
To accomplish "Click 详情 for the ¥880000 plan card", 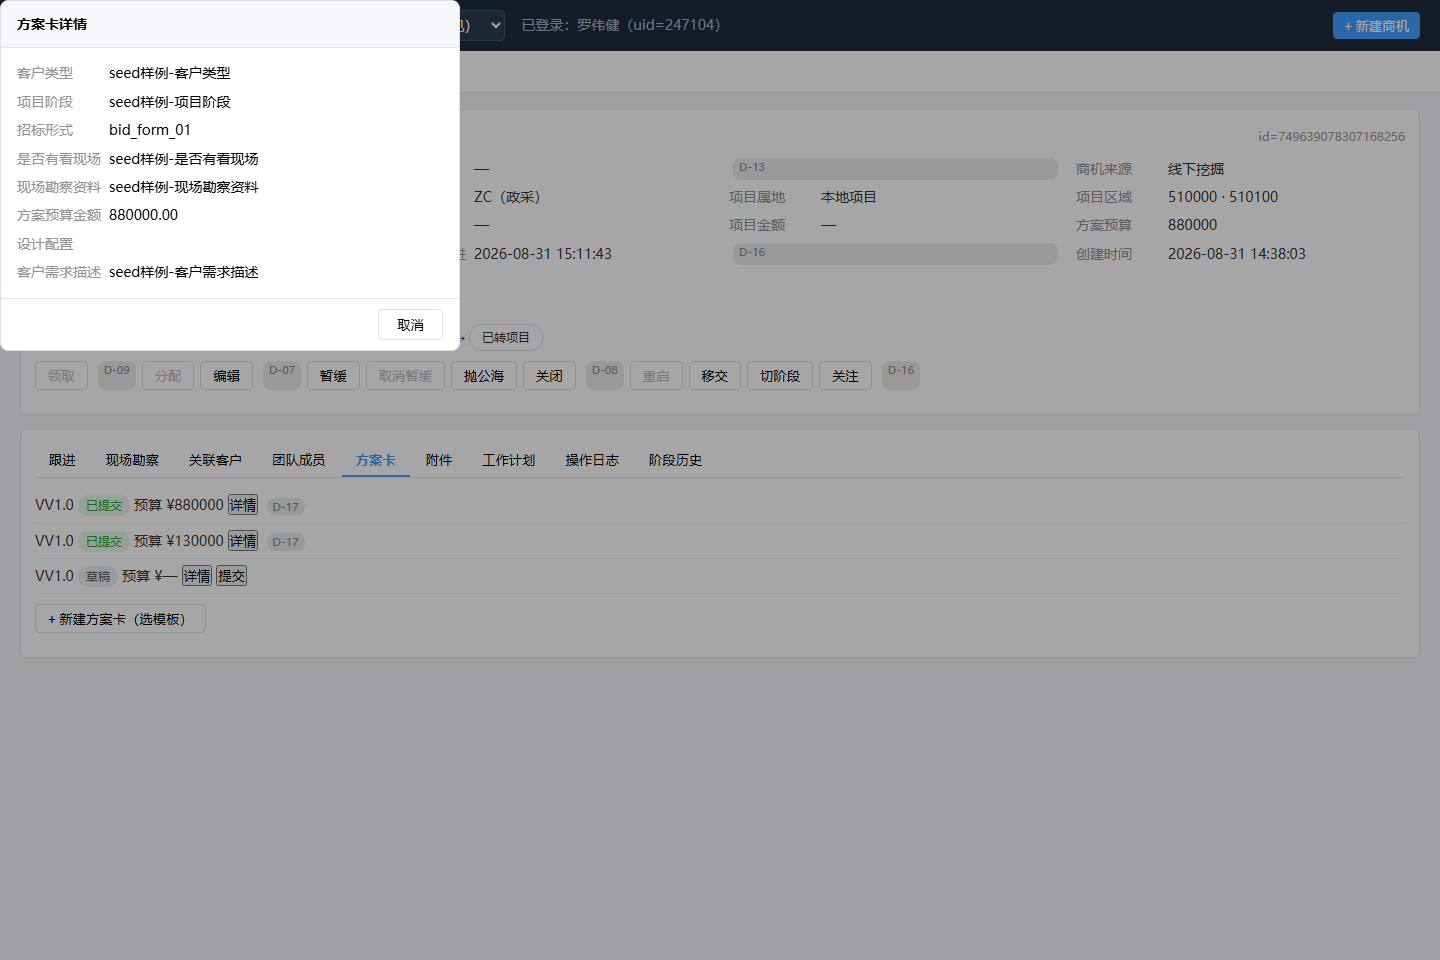I will pos(243,505).
